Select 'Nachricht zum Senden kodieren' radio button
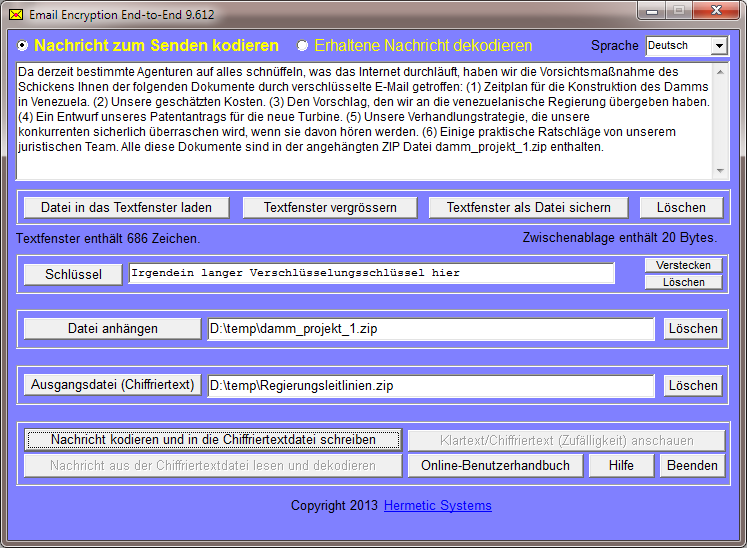 click(x=24, y=46)
